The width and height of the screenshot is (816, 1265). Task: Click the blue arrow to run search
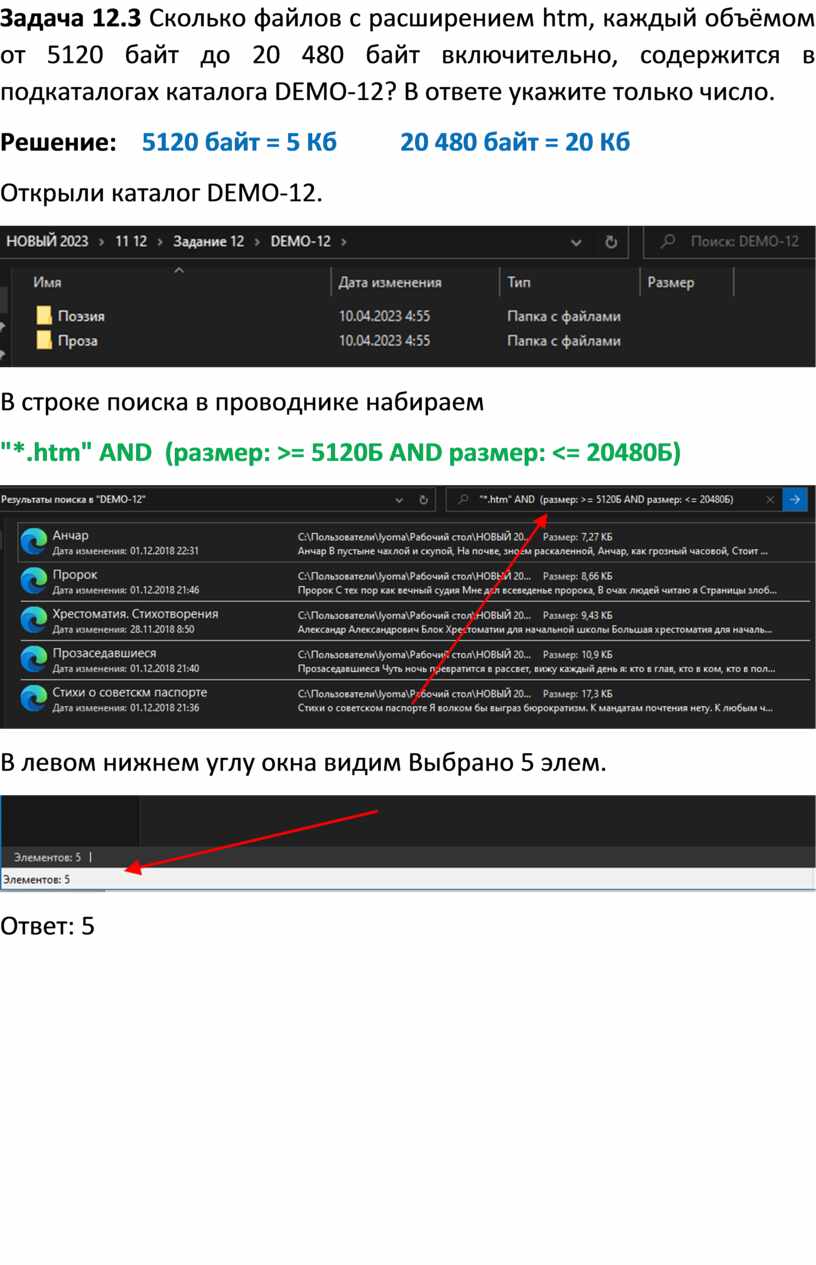[x=795, y=499]
